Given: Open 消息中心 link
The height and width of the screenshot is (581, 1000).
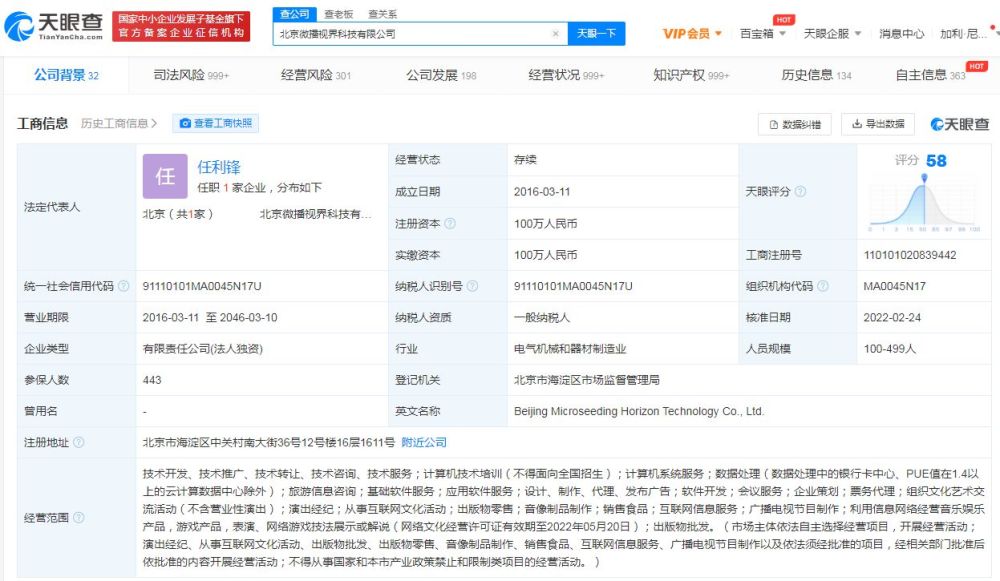Looking at the screenshot, I should pos(901,34).
